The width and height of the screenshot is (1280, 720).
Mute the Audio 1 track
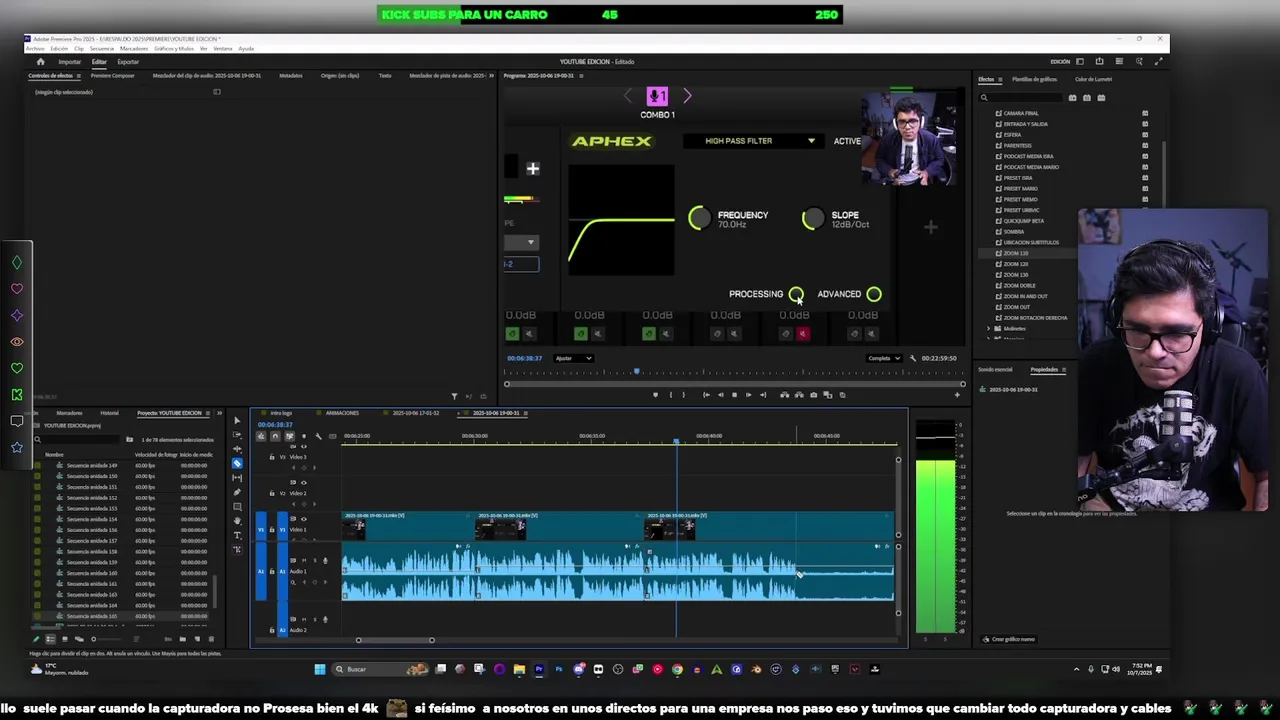pos(304,560)
